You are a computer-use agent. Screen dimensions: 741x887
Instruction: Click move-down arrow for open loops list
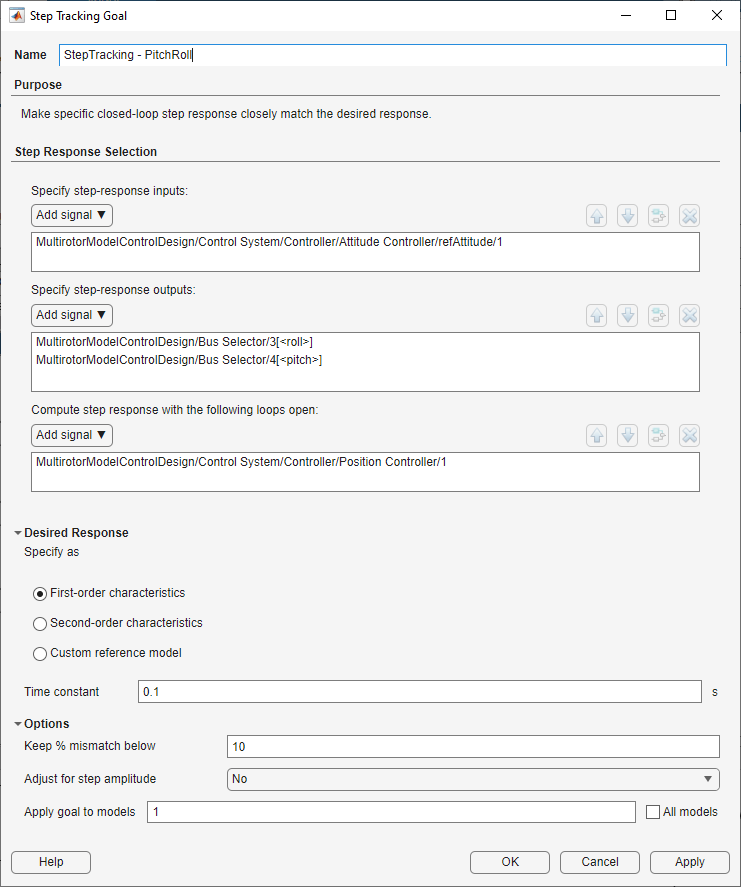(627, 435)
